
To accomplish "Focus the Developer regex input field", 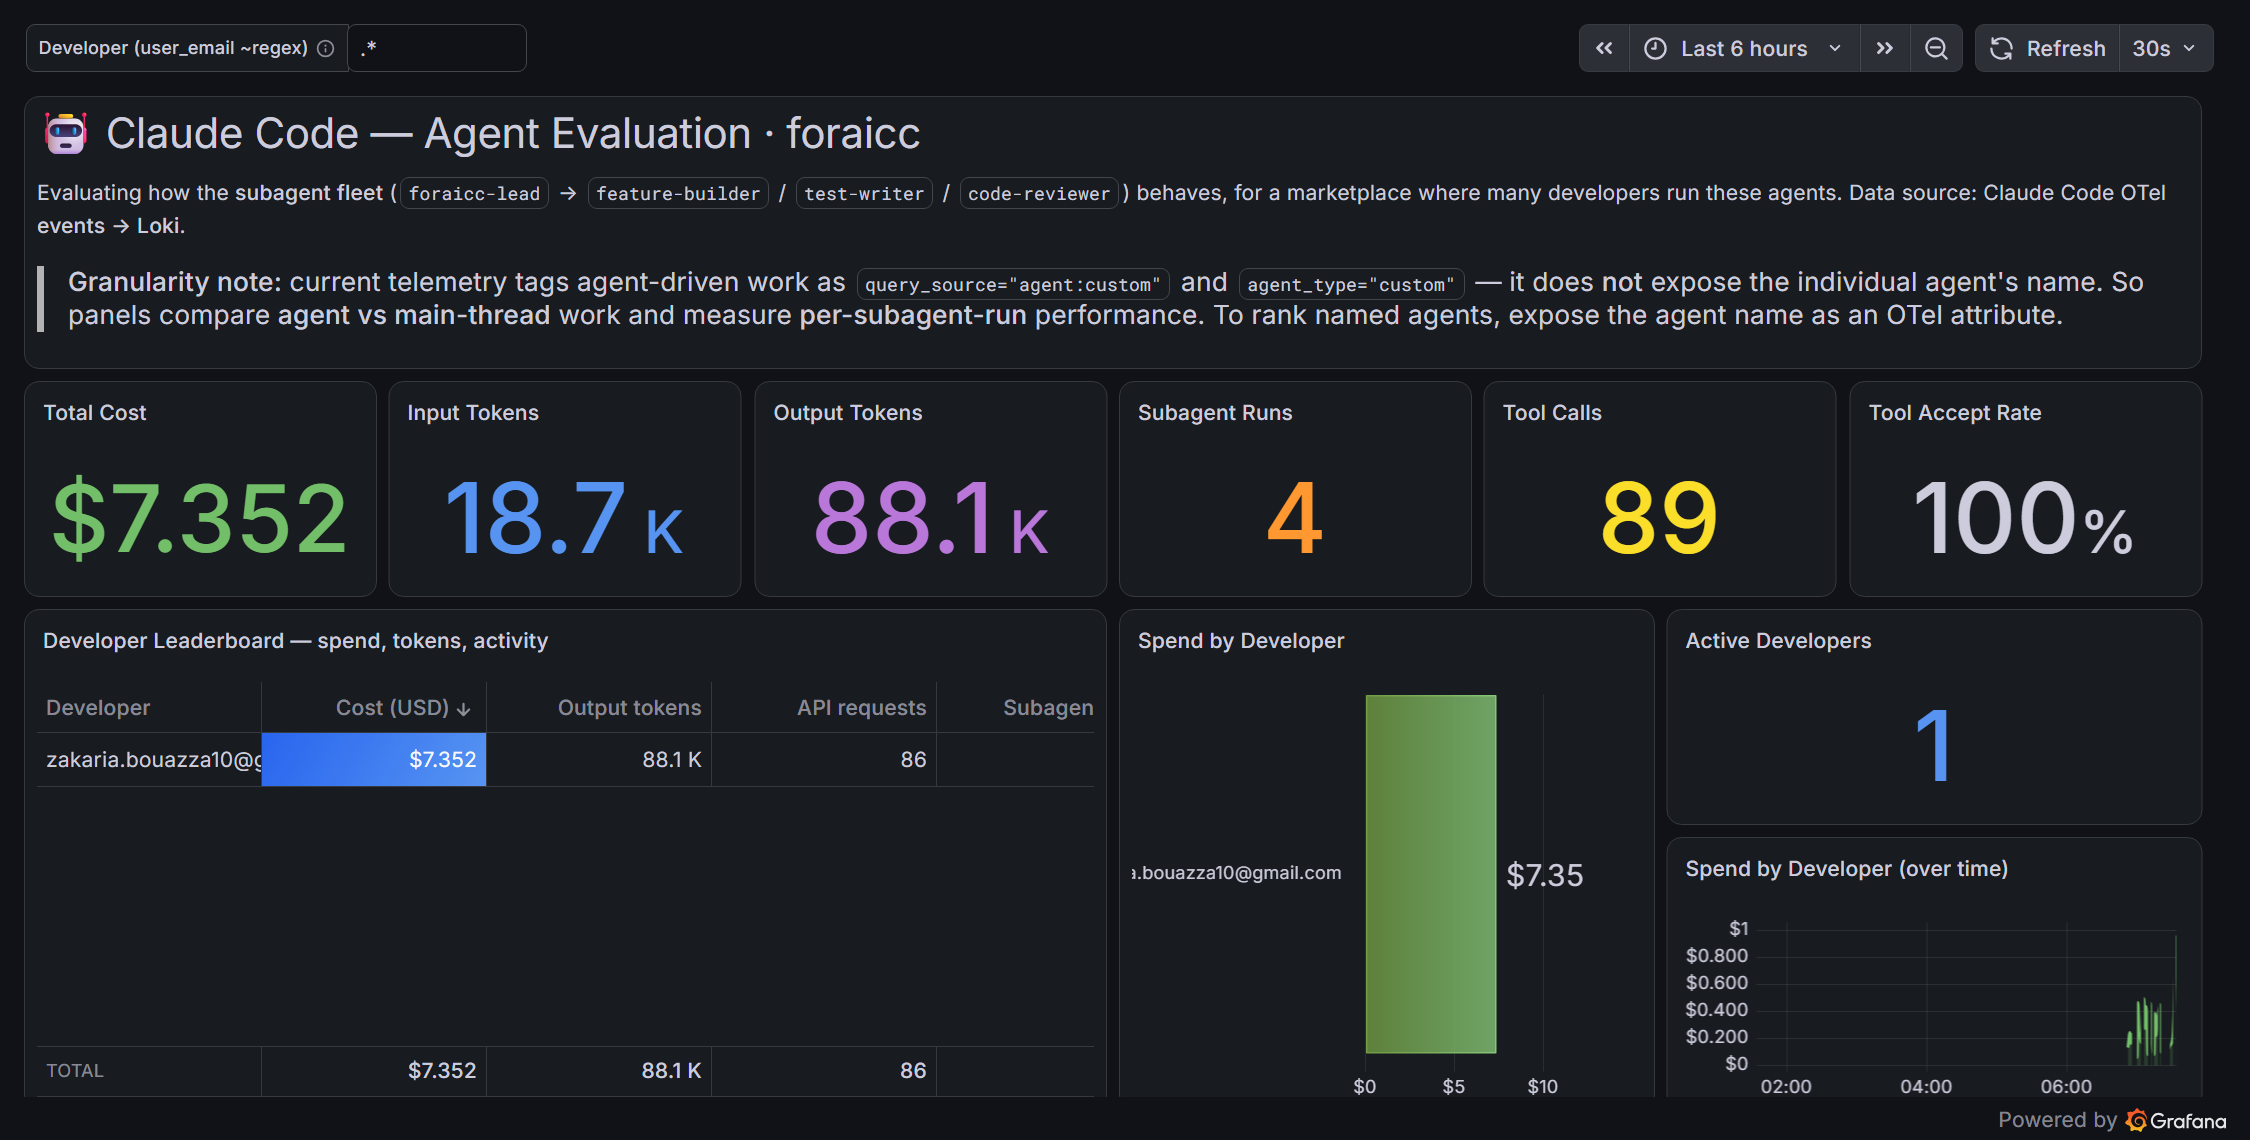I will click(437, 48).
